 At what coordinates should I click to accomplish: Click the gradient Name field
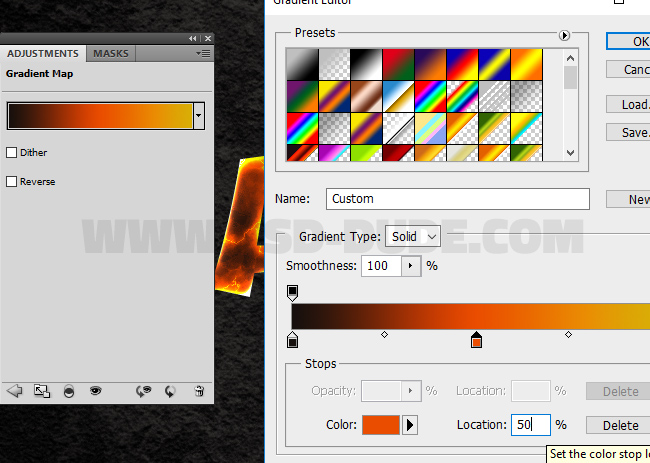tap(458, 199)
